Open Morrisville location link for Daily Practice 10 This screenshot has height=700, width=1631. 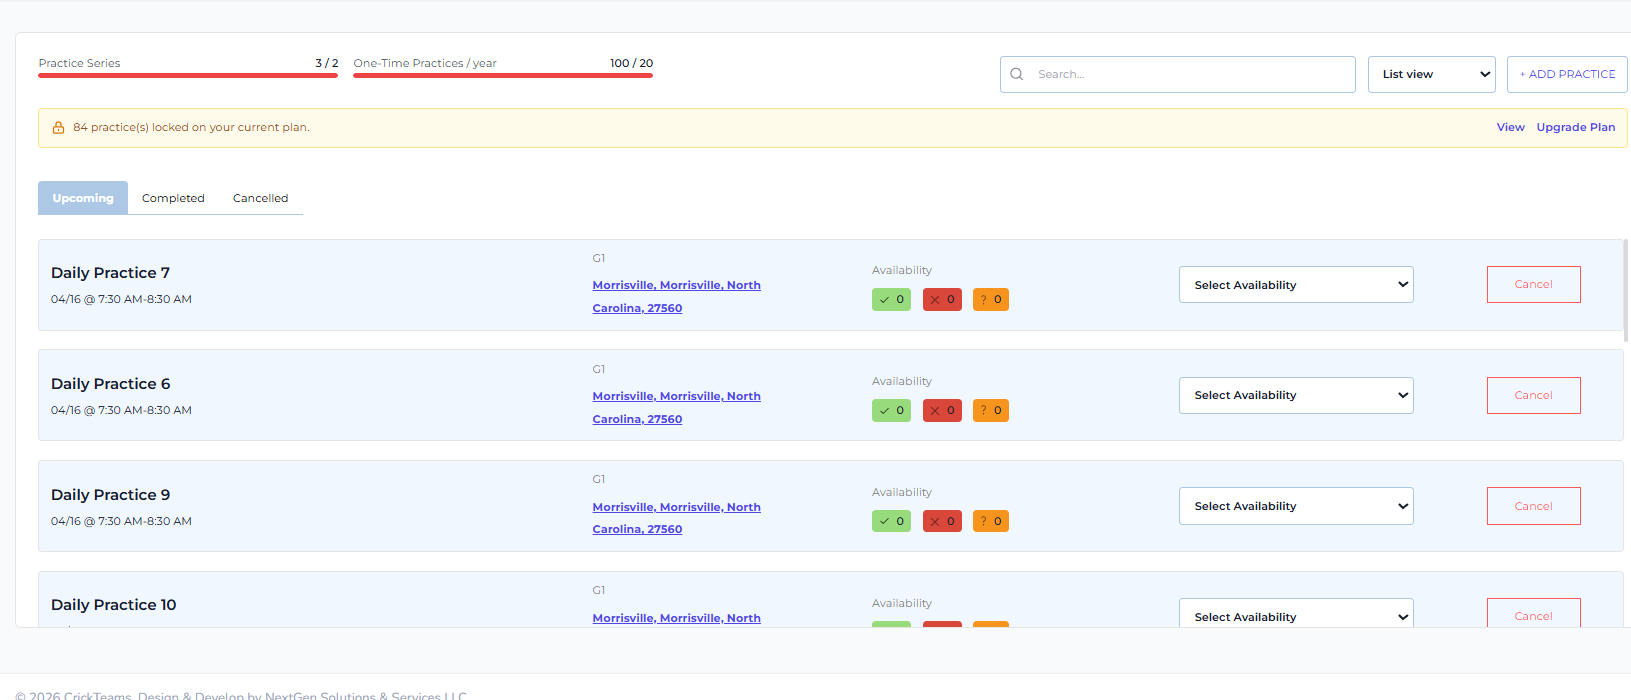(676, 618)
